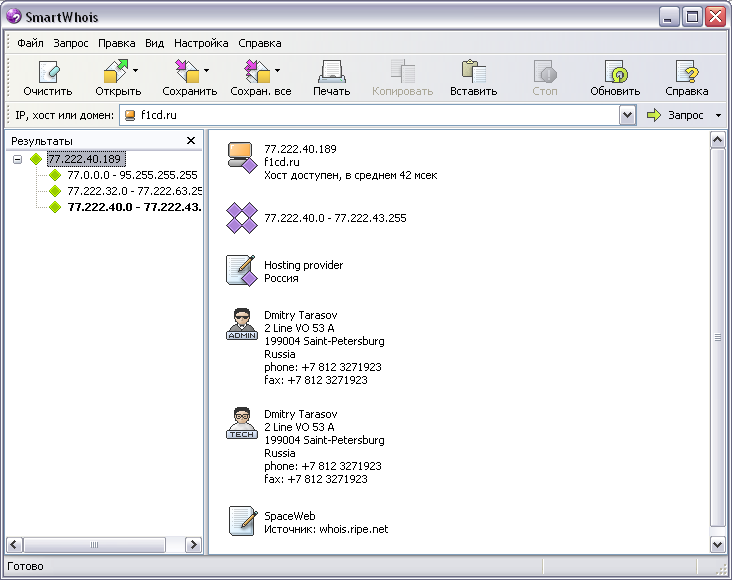Click the Обновить refresh icon
732x580 pixels.
click(615, 71)
